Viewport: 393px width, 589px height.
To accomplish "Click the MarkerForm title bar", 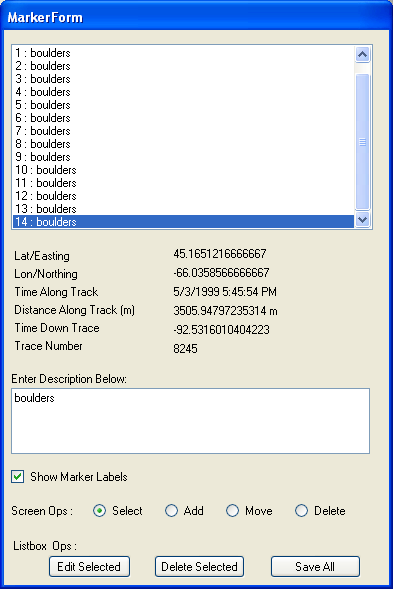I will coord(196,17).
